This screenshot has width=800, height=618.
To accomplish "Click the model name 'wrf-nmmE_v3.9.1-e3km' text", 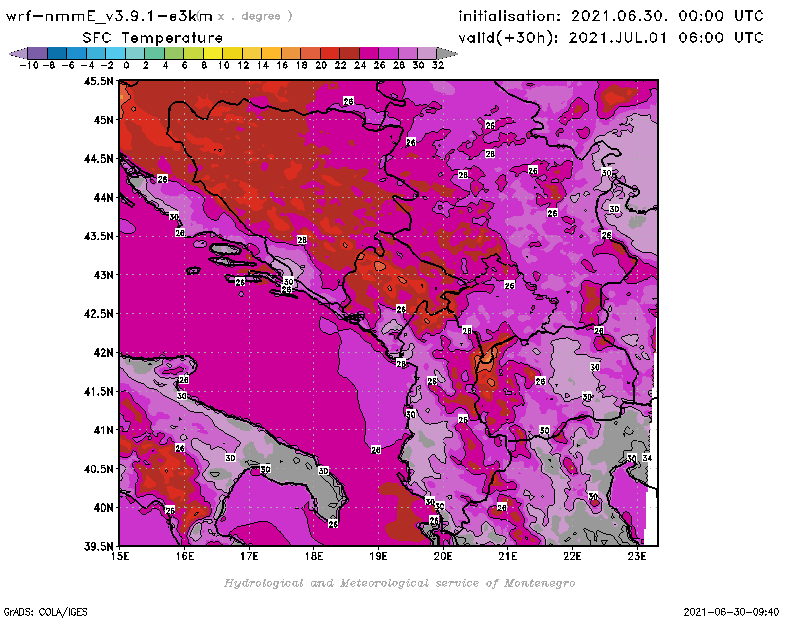I will point(109,16).
